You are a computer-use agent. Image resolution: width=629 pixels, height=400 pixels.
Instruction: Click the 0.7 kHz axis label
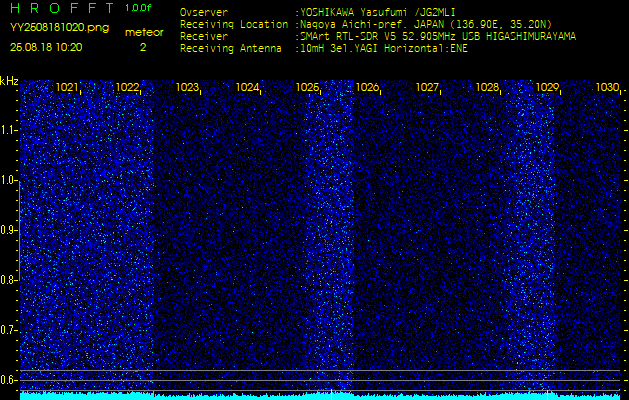tap(8, 330)
